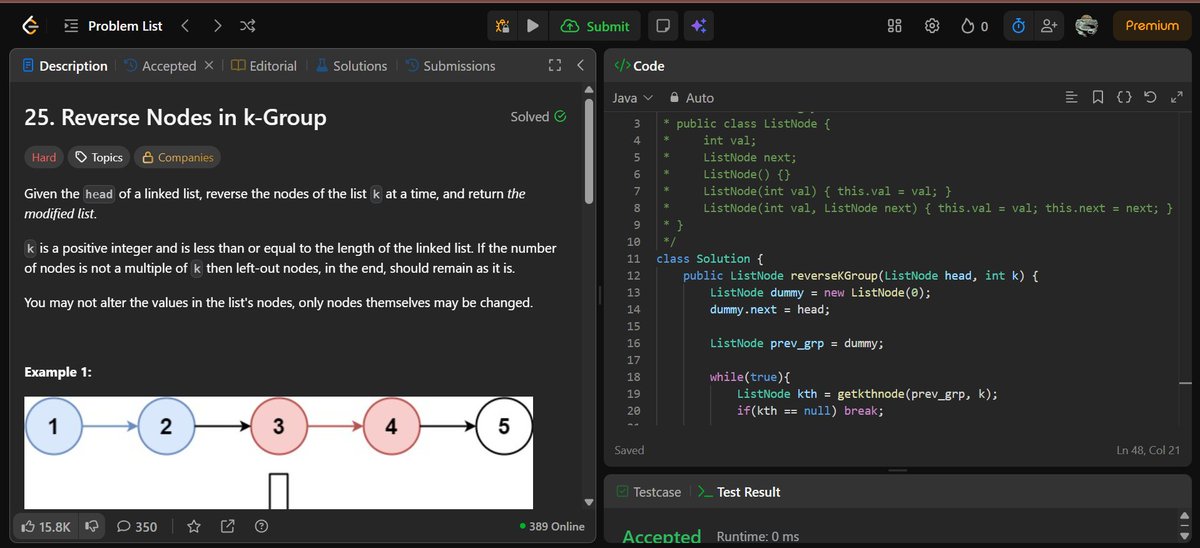Viewport: 1200px width, 548px height.
Task: Click the streak flame counter
Action: coord(975,26)
